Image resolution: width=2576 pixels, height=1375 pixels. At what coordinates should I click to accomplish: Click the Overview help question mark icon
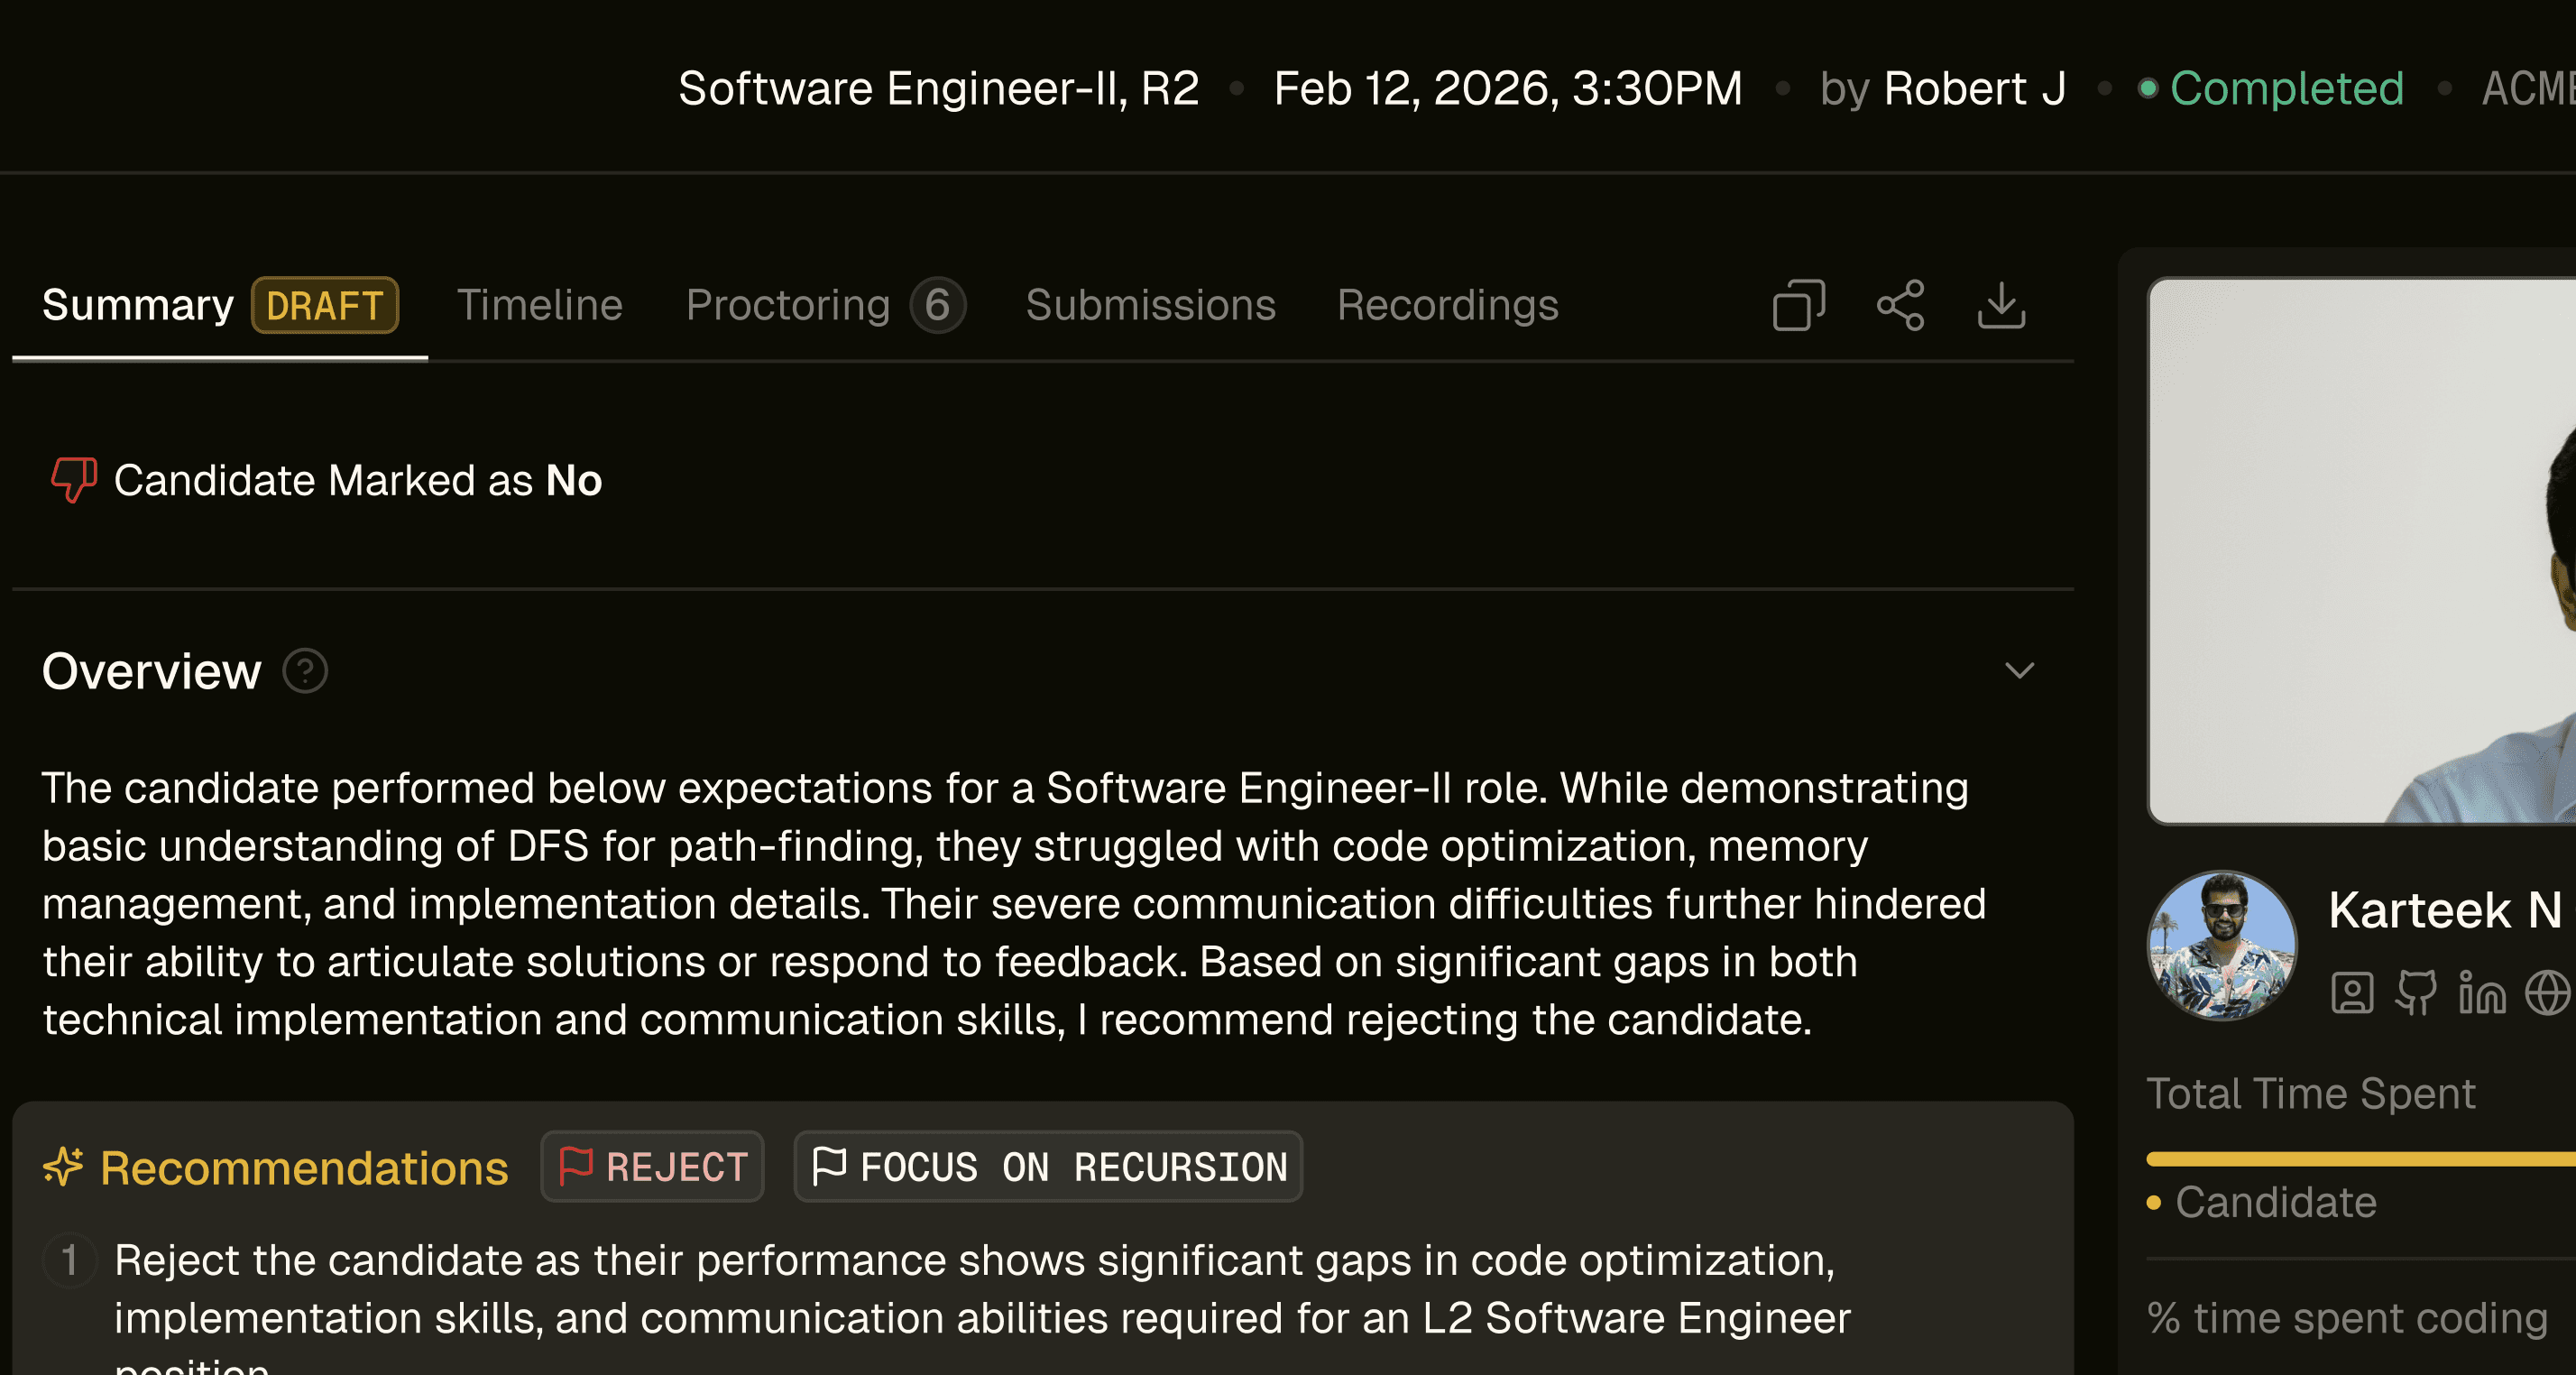[x=305, y=671]
